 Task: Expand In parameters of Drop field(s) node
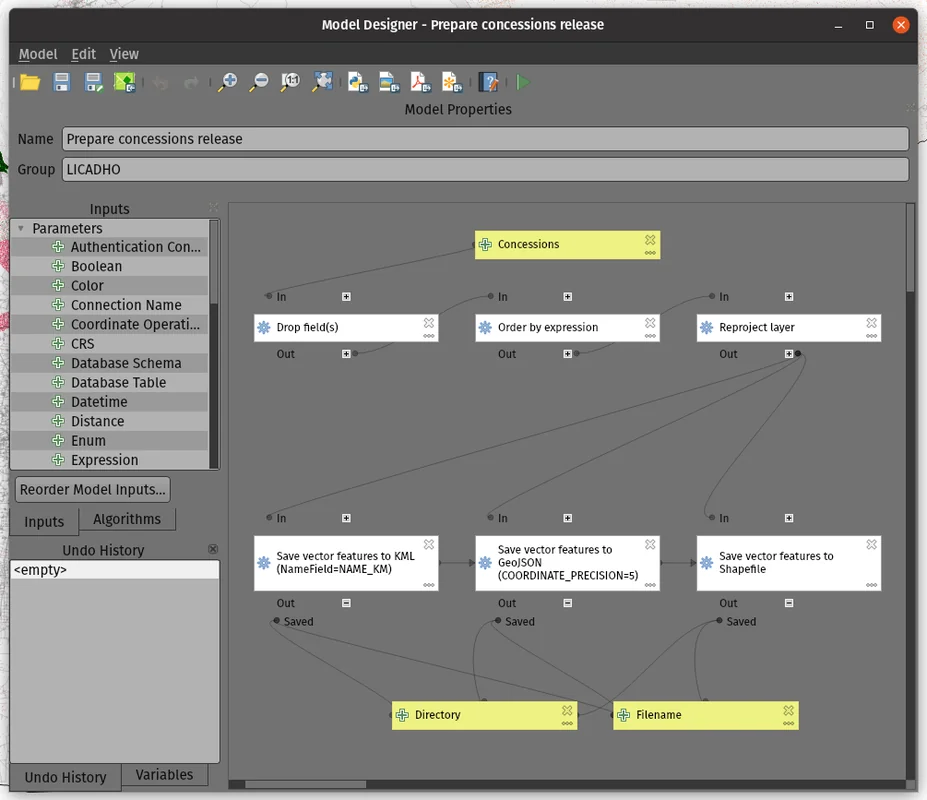(x=346, y=297)
